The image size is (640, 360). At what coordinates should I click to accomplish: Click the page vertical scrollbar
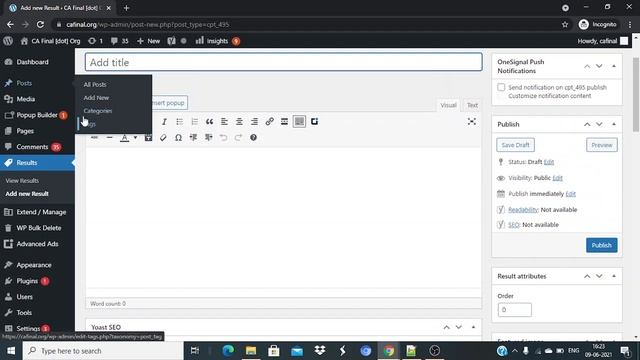(636, 95)
